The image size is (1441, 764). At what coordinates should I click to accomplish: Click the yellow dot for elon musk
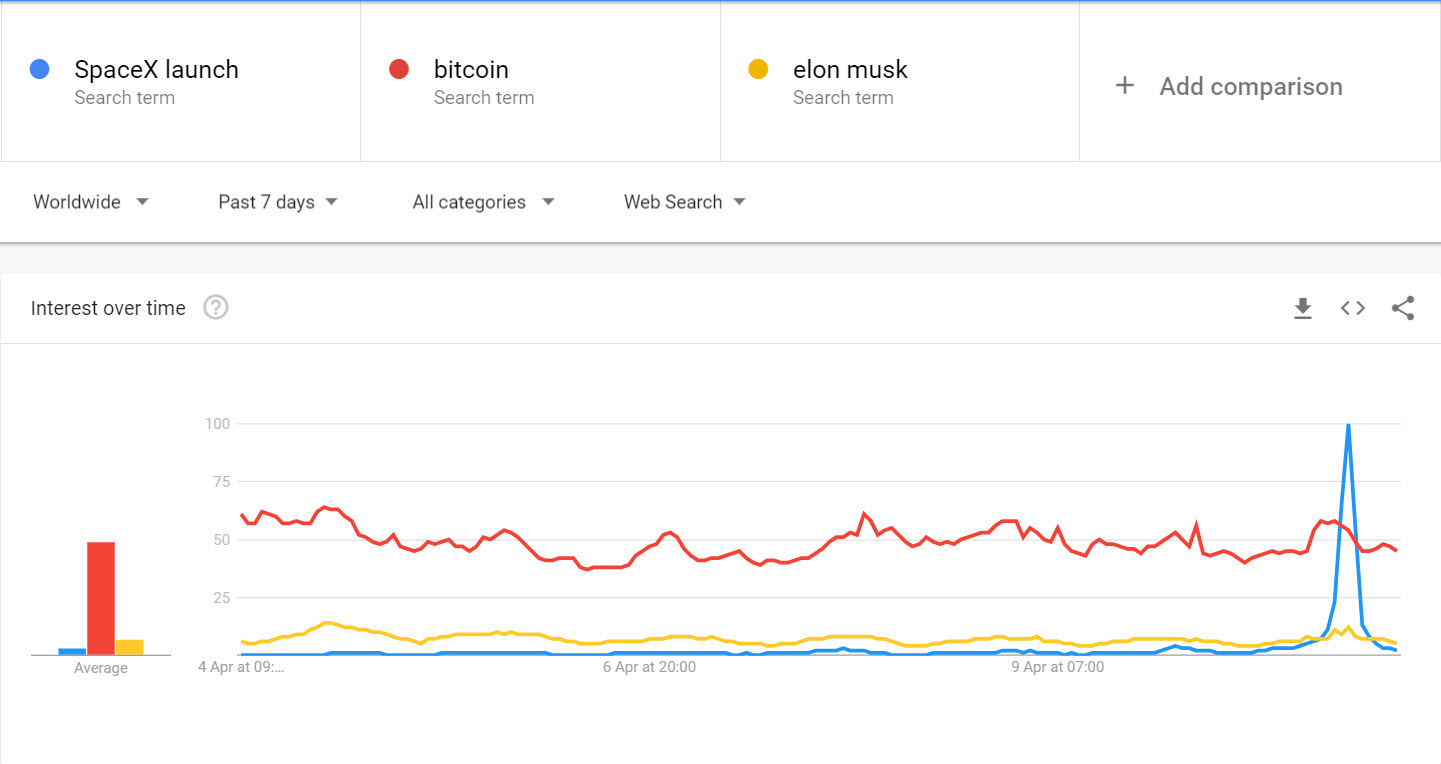click(x=759, y=69)
